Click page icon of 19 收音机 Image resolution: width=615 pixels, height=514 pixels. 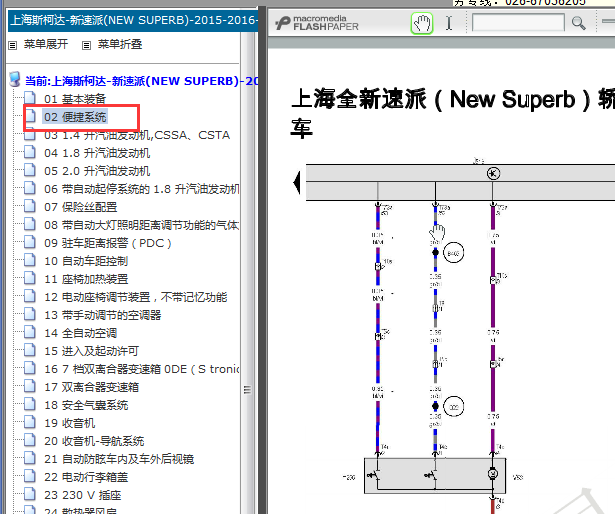pos(30,422)
